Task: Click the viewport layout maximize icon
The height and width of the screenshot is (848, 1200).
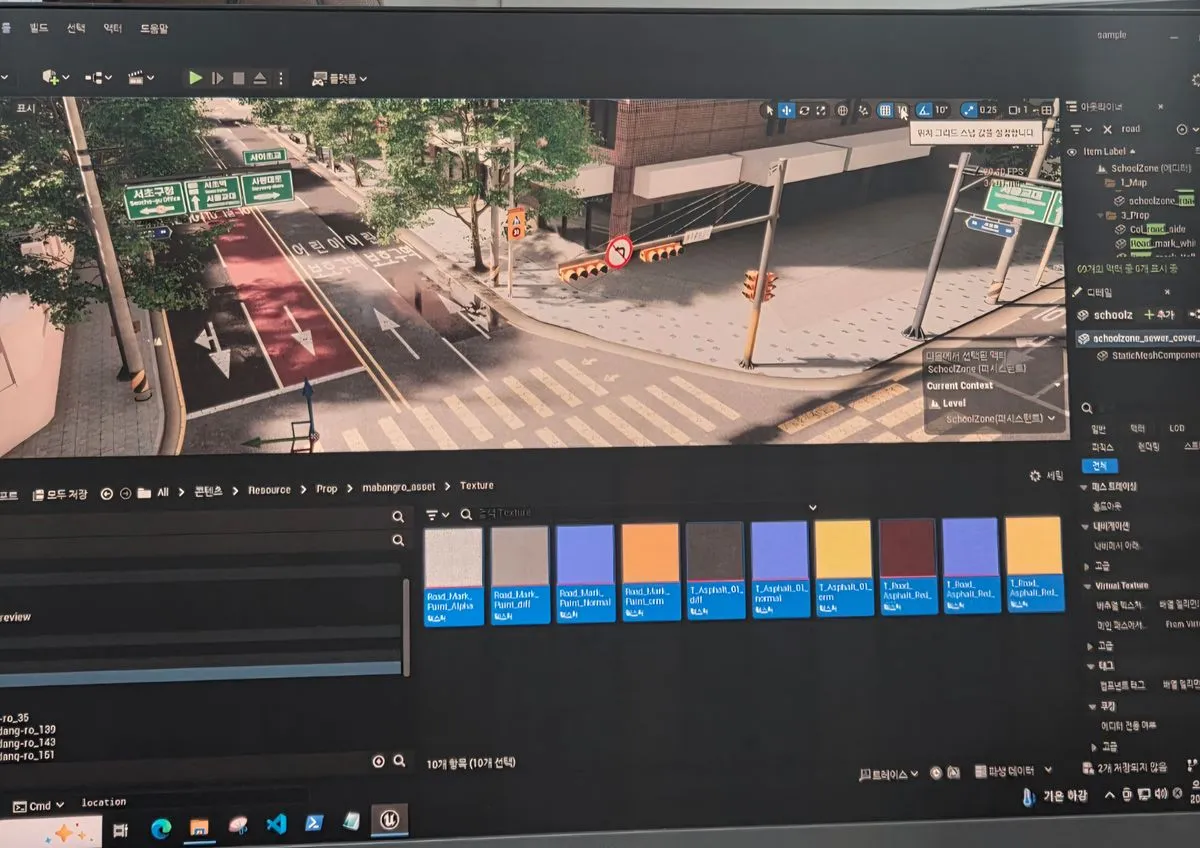Action: pos(1046,110)
